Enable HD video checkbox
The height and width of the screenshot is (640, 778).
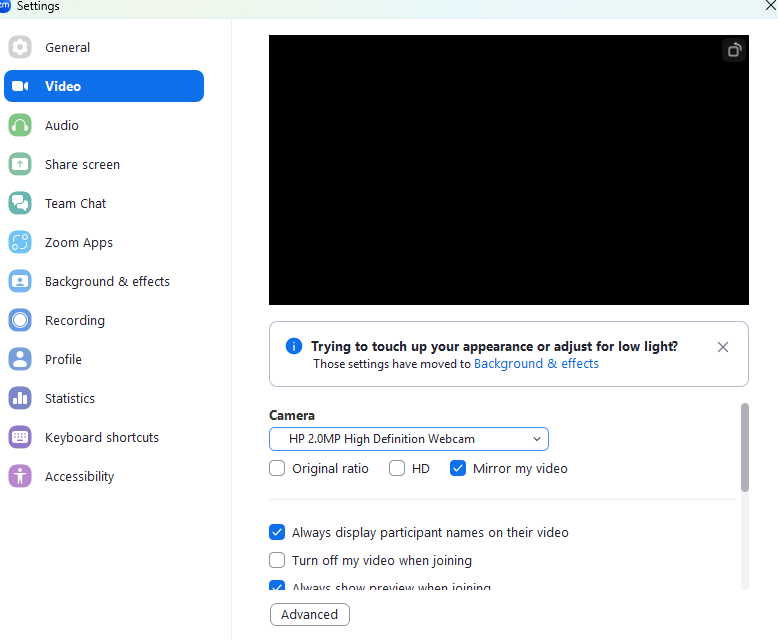[396, 468]
